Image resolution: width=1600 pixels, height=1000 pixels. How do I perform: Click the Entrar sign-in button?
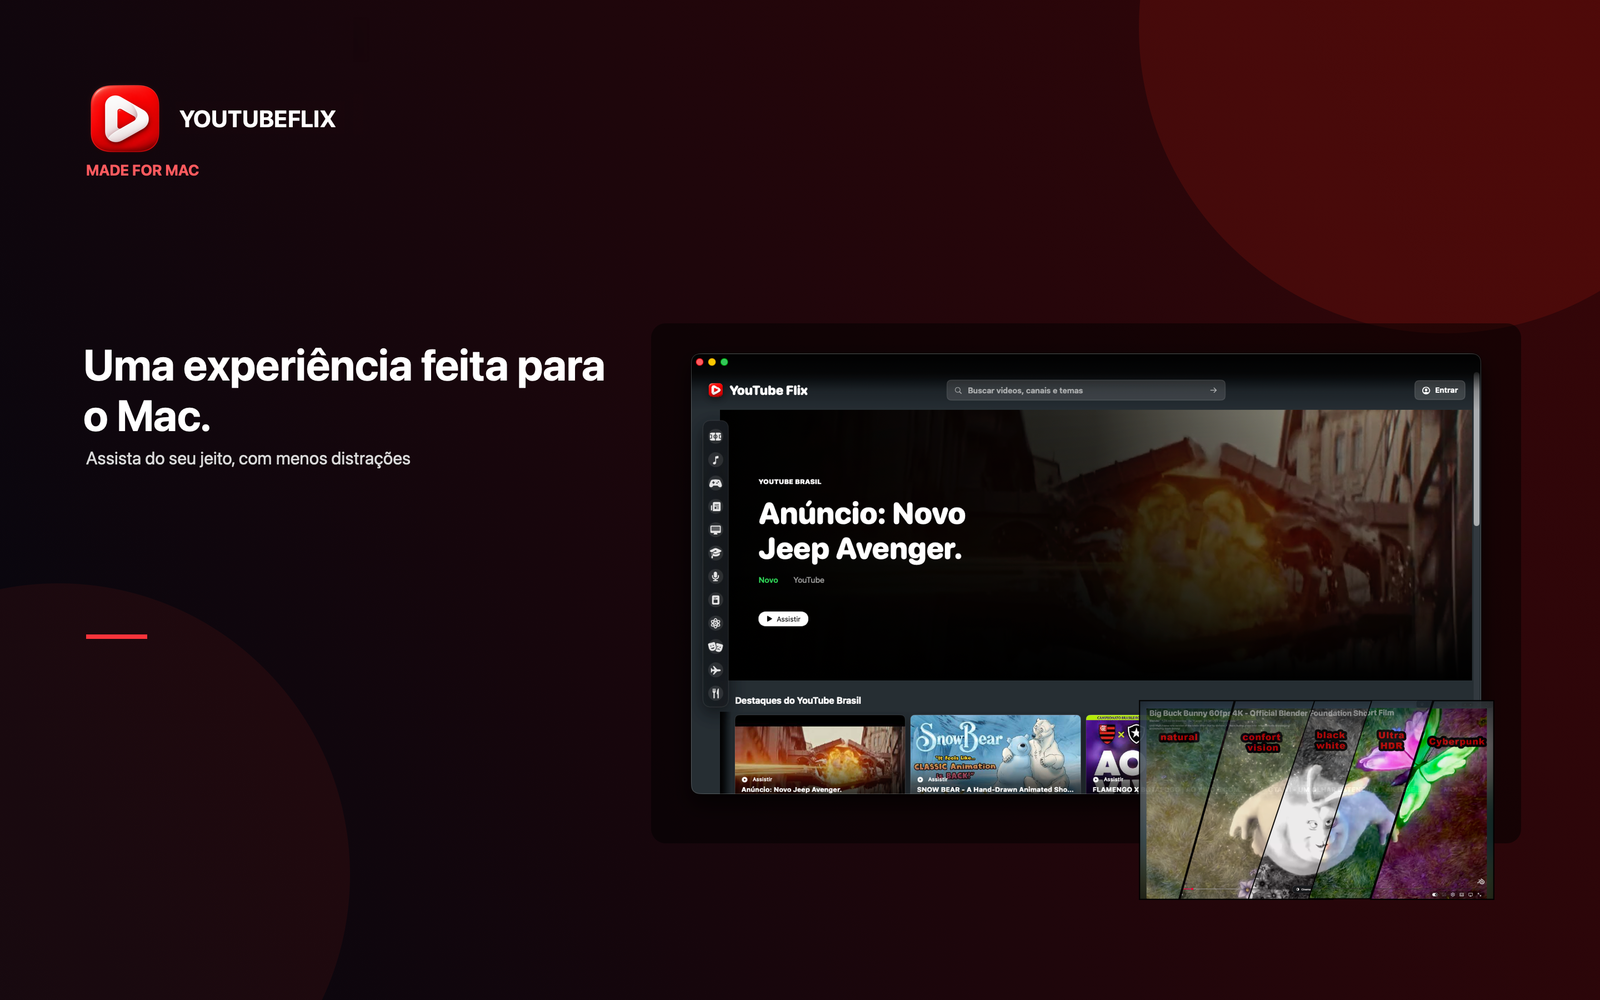[x=1440, y=390]
